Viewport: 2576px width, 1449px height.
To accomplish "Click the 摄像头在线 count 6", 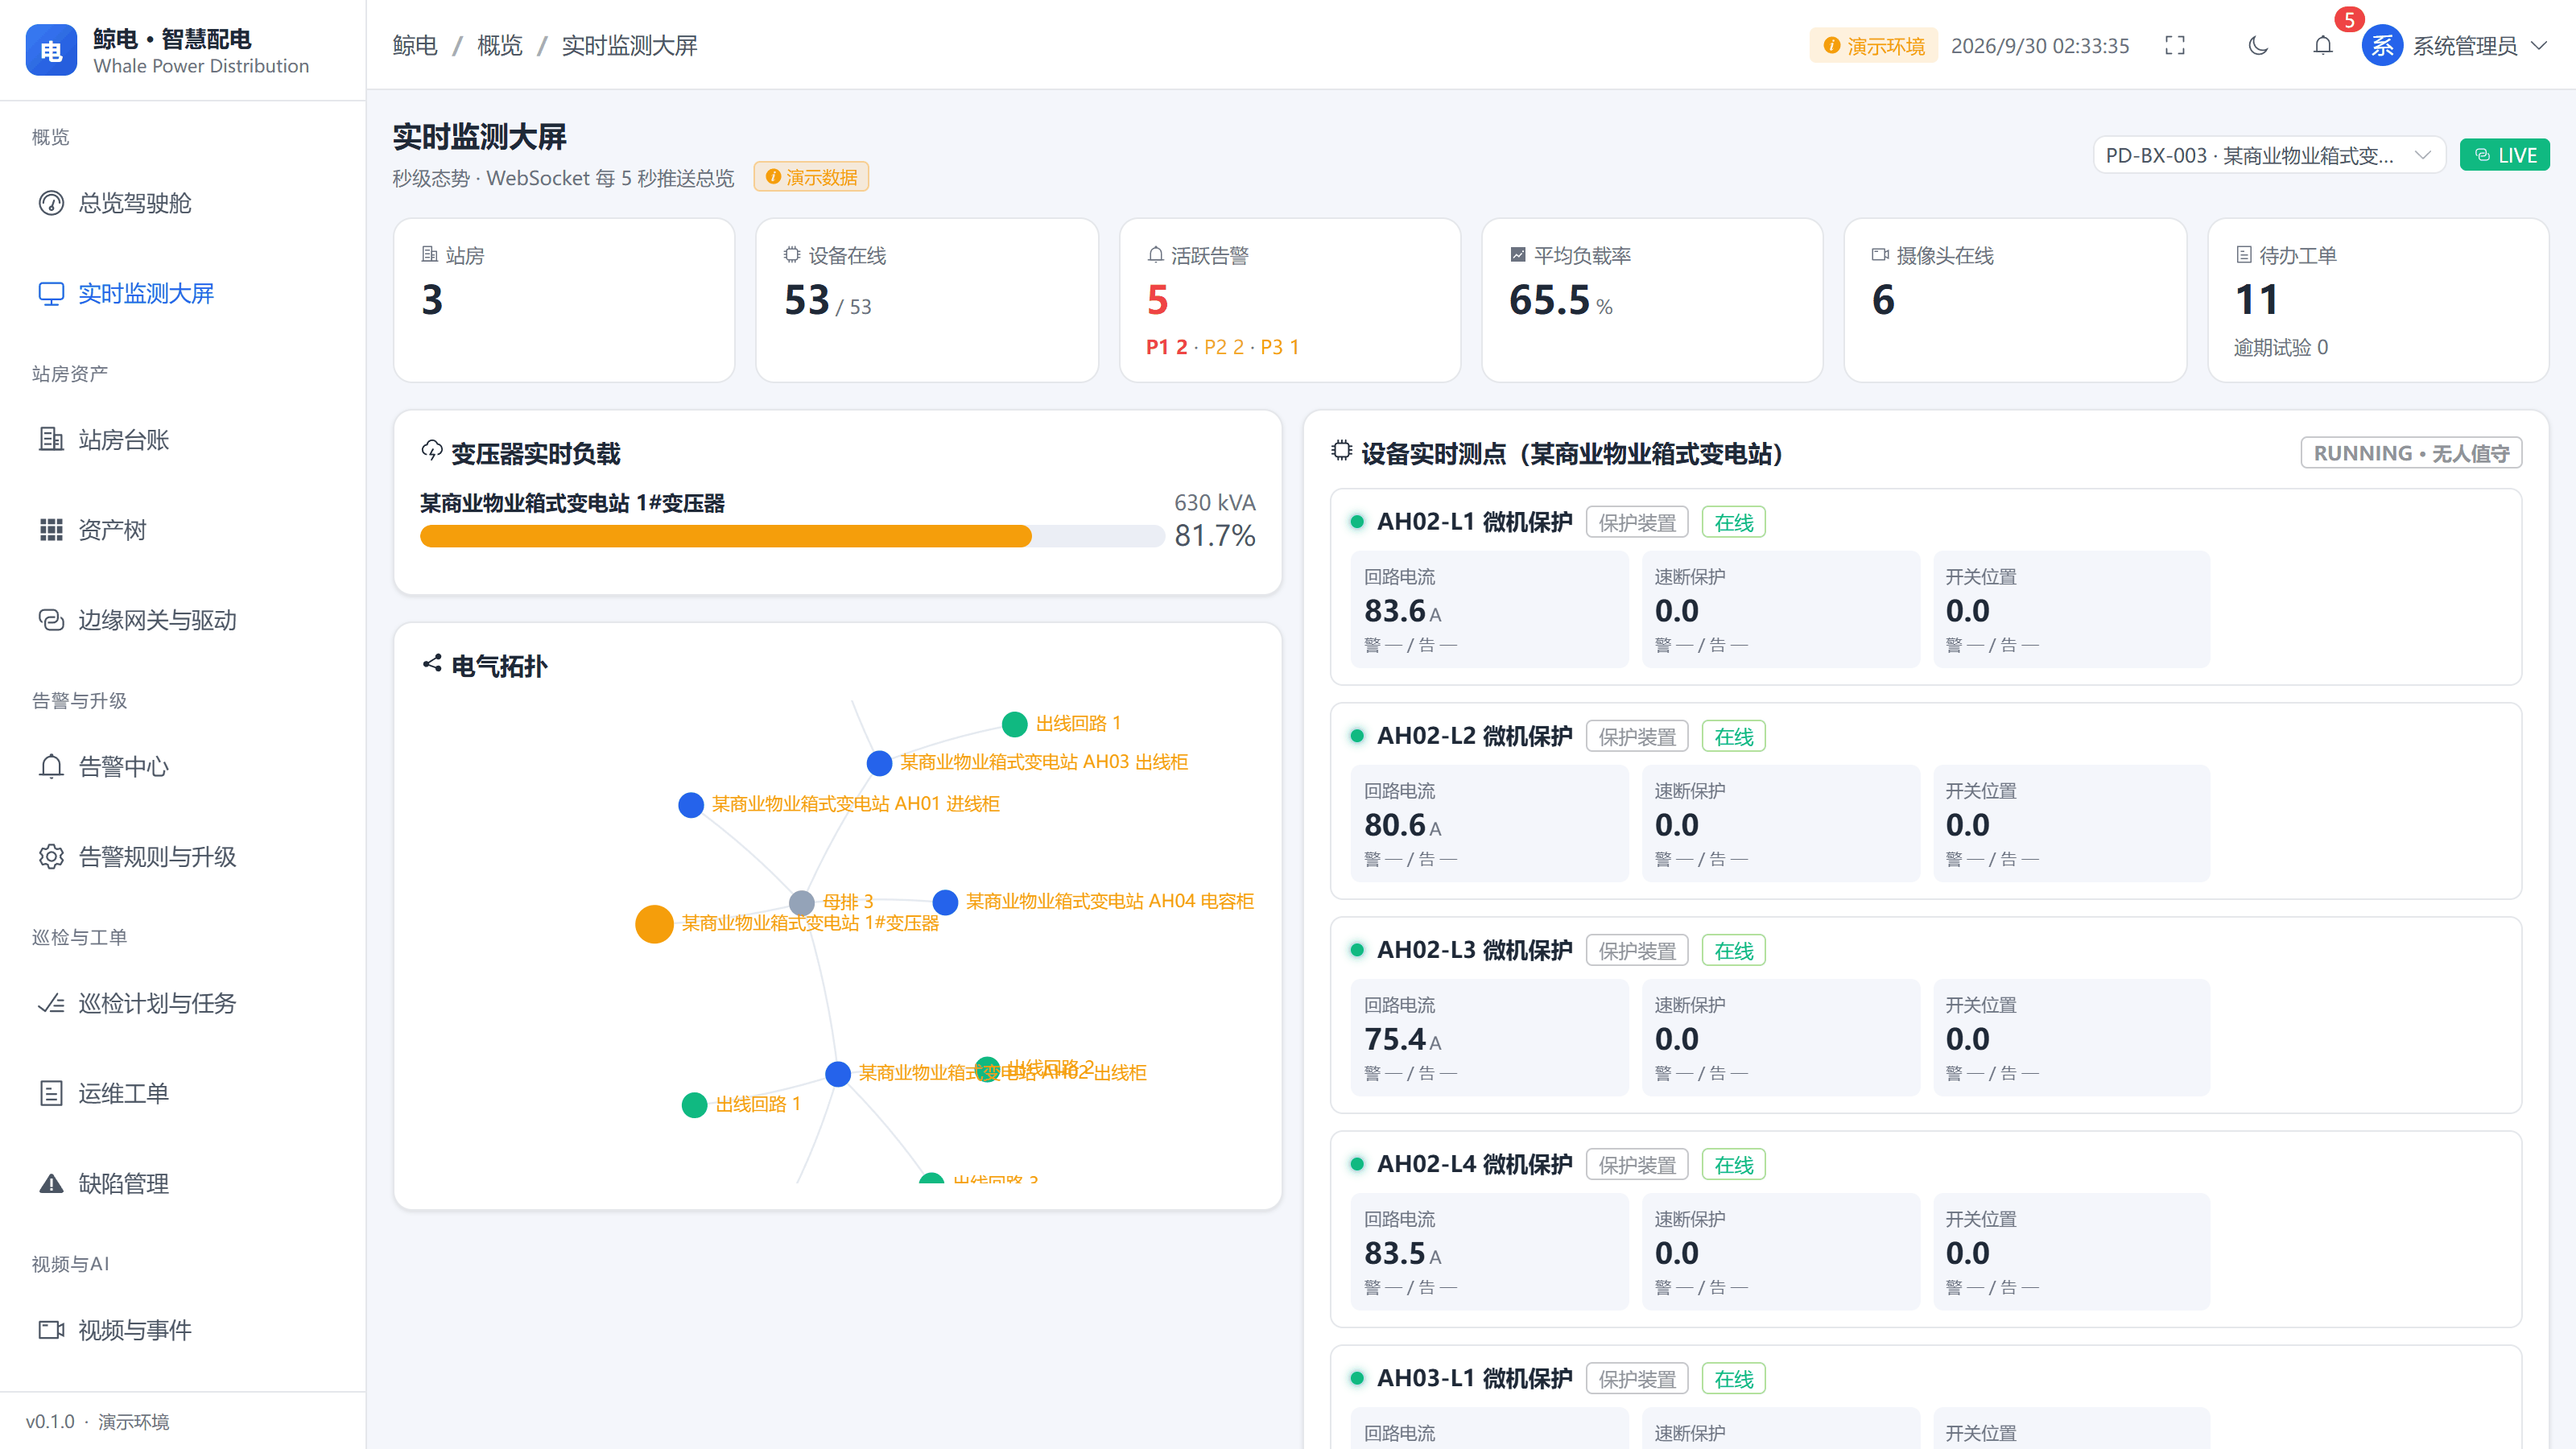I will tap(1883, 300).
